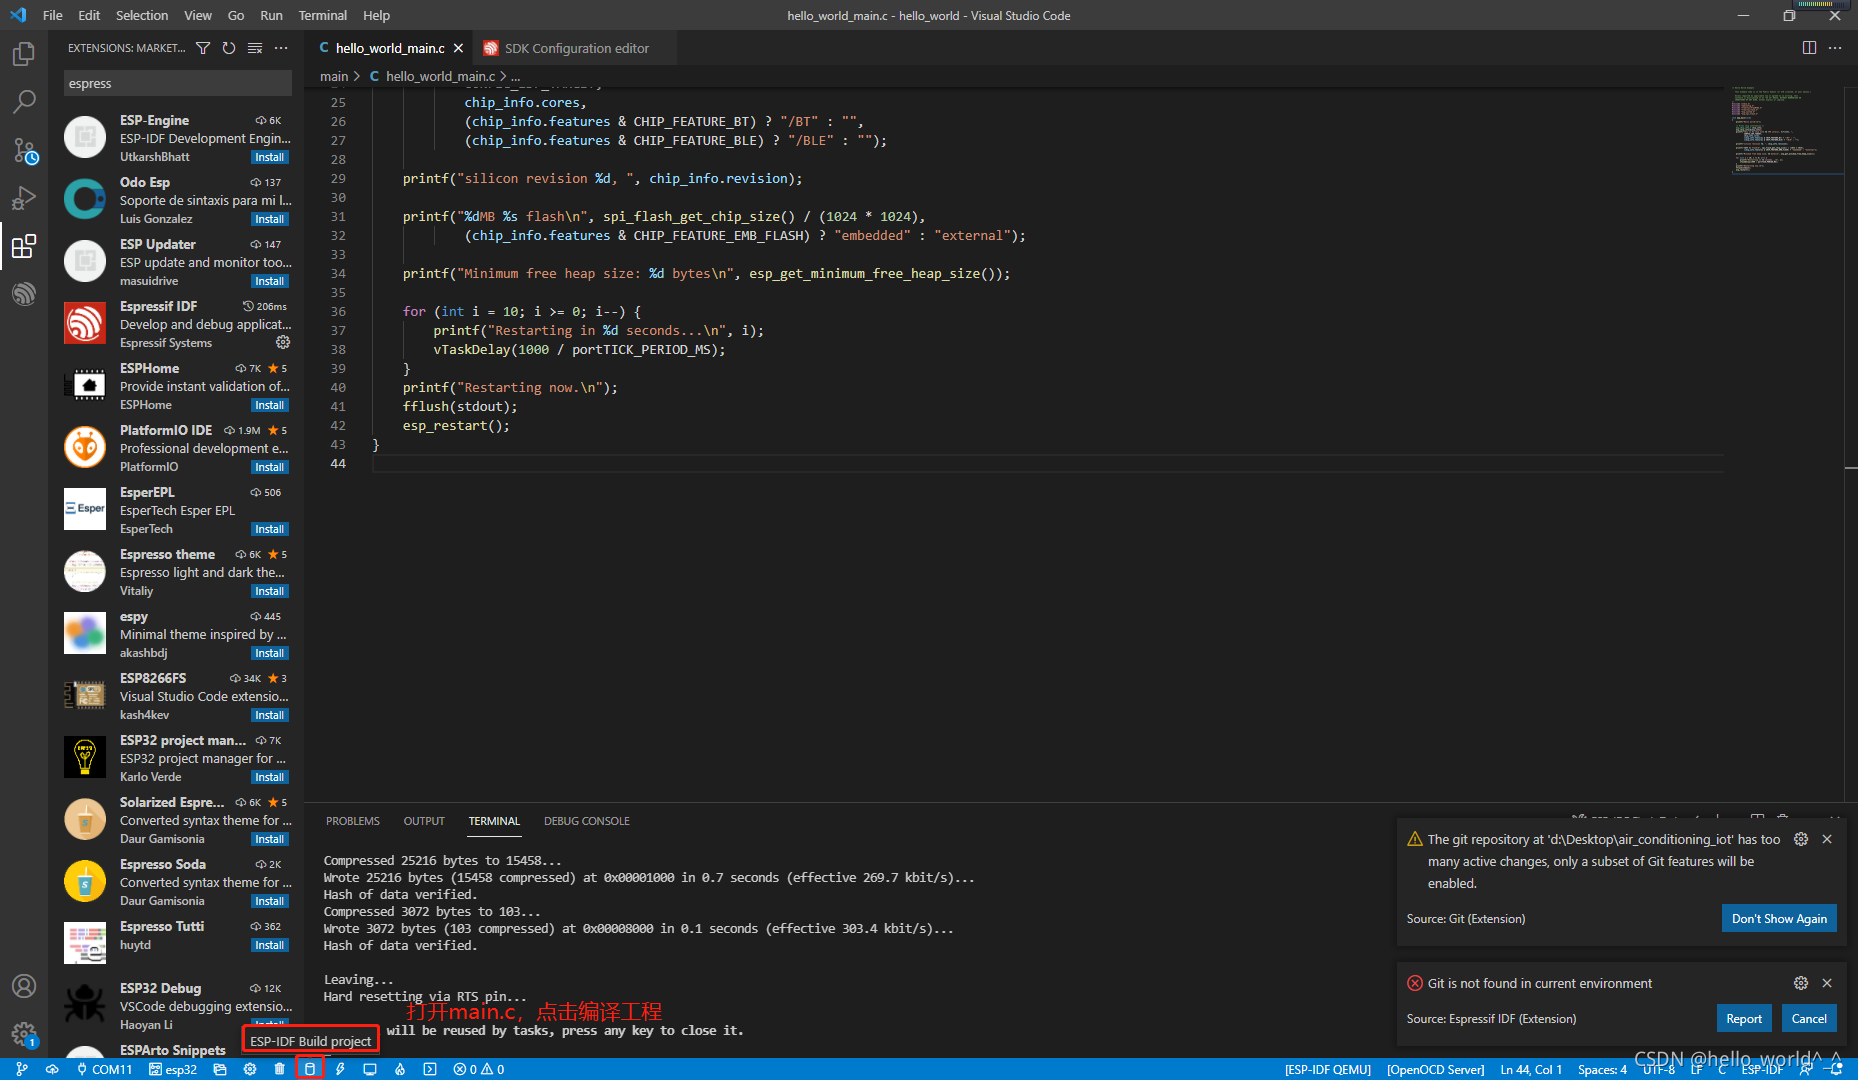The height and width of the screenshot is (1080, 1858).
Task: Dismiss the git repository warning notification
Action: (x=1827, y=839)
